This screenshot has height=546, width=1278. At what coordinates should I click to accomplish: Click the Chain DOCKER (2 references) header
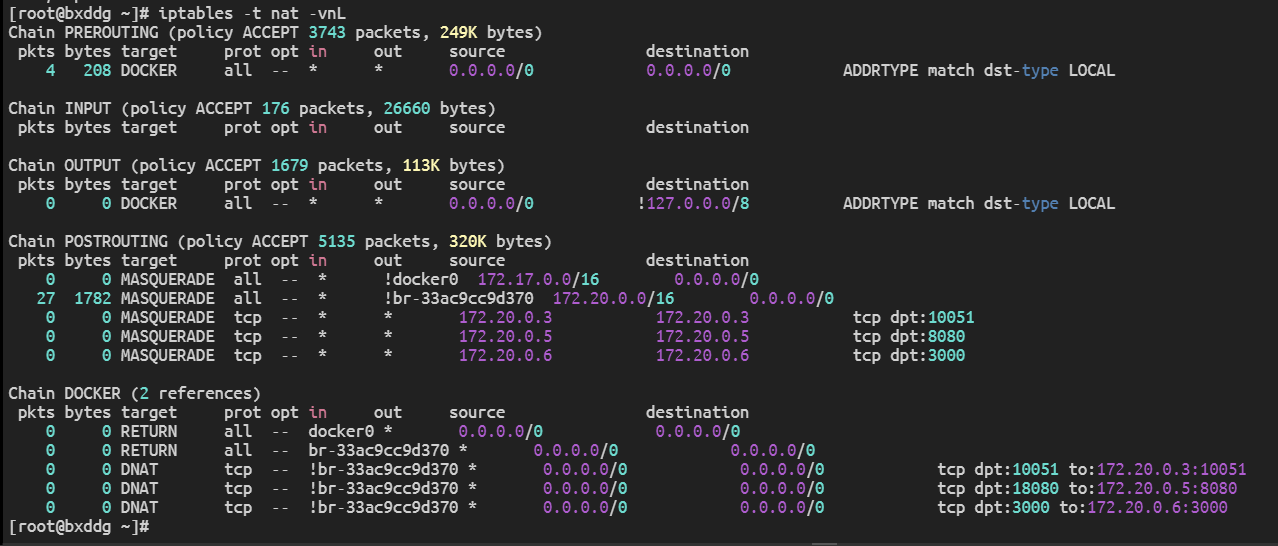(135, 393)
